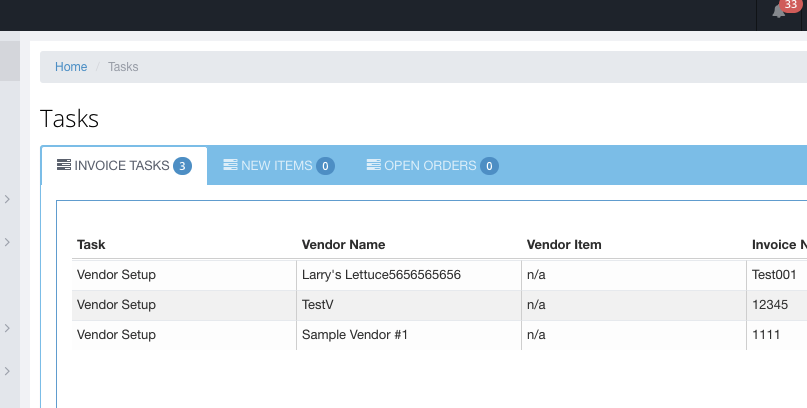Expand the first sidebar chevron
The height and width of the screenshot is (408, 807).
coord(7,199)
